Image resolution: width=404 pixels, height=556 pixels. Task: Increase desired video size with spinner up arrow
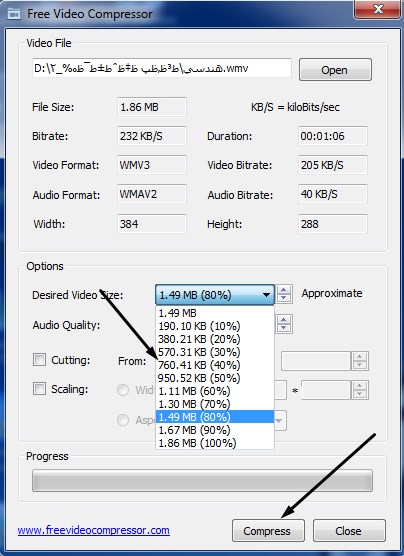283,290
